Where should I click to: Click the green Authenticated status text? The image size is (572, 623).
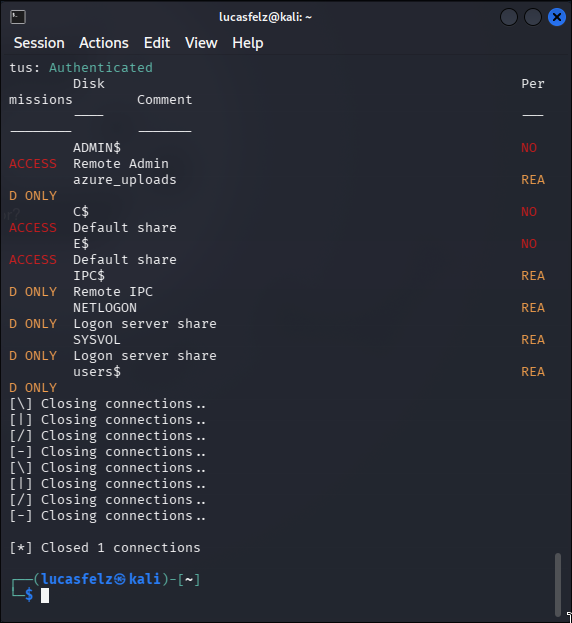tap(100, 68)
